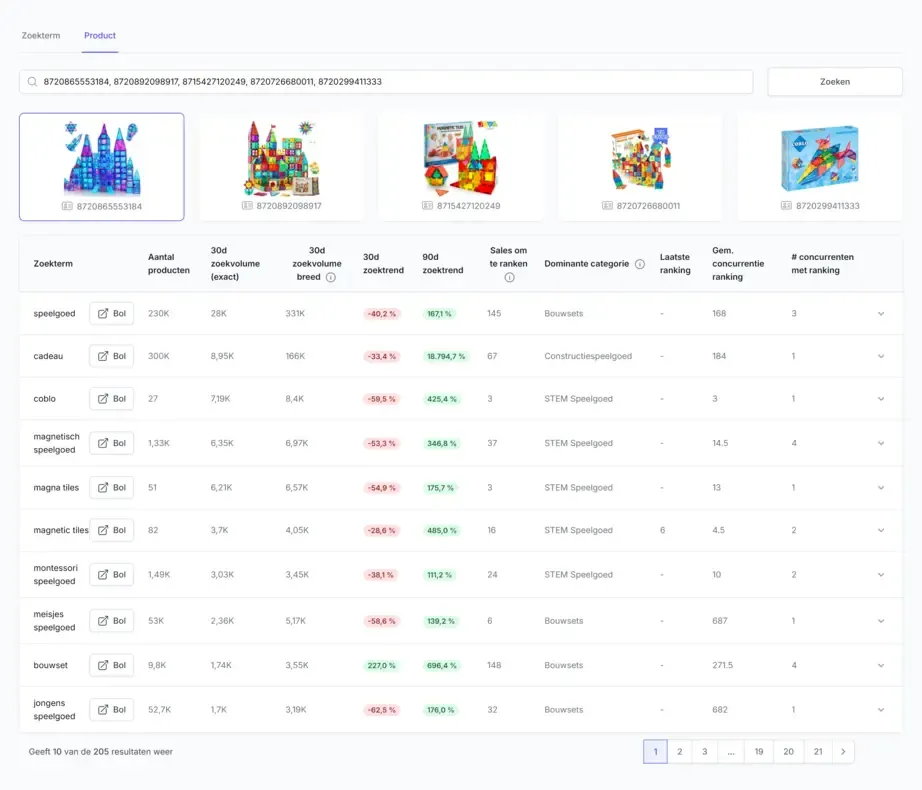This screenshot has width=922, height=790.
Task: Expand jongens speelgoed row details
Action: click(x=881, y=709)
